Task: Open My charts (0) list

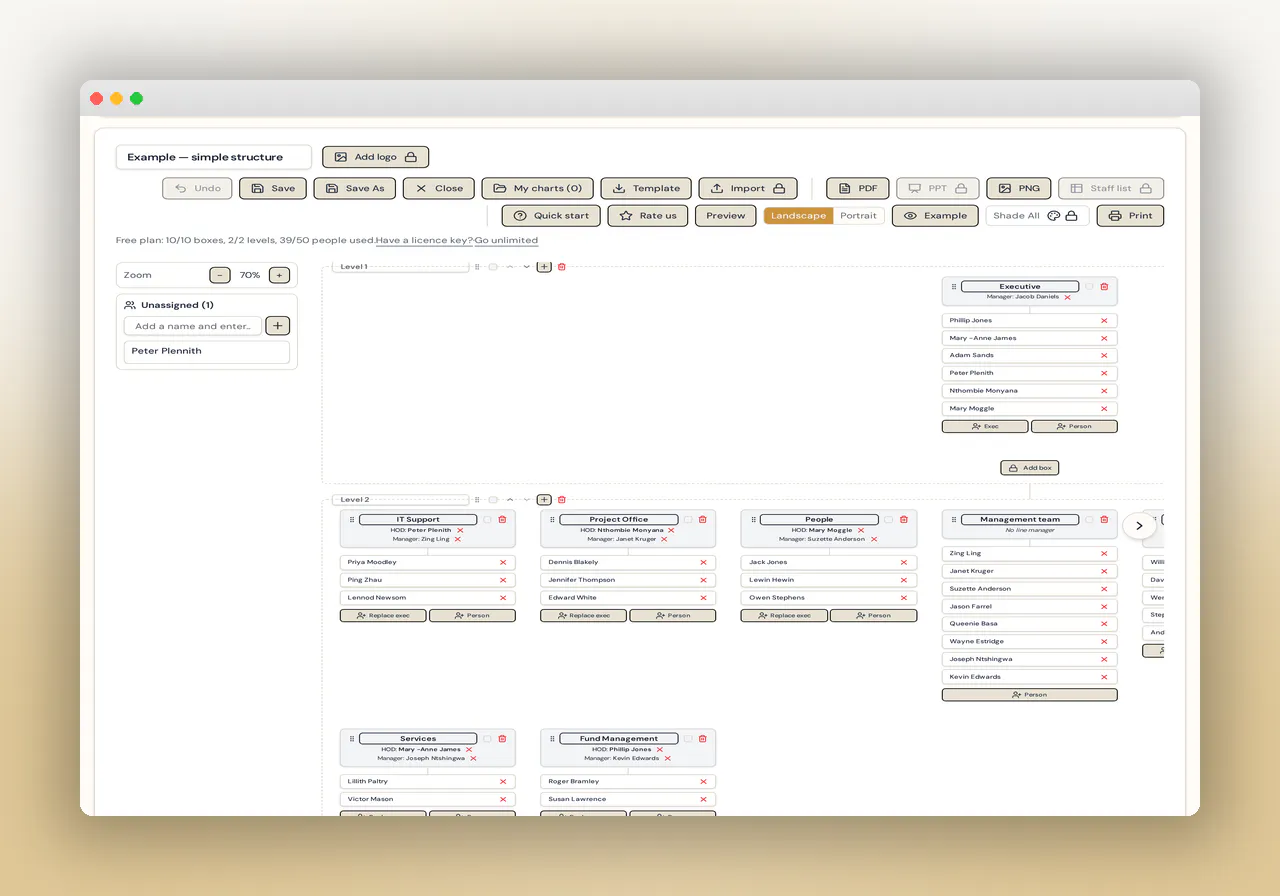Action: (538, 188)
